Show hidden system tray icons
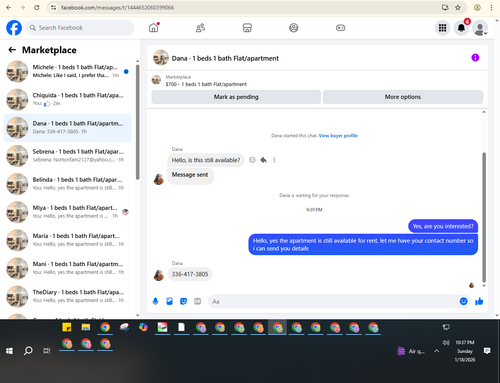500x383 pixels. [x=437, y=351]
